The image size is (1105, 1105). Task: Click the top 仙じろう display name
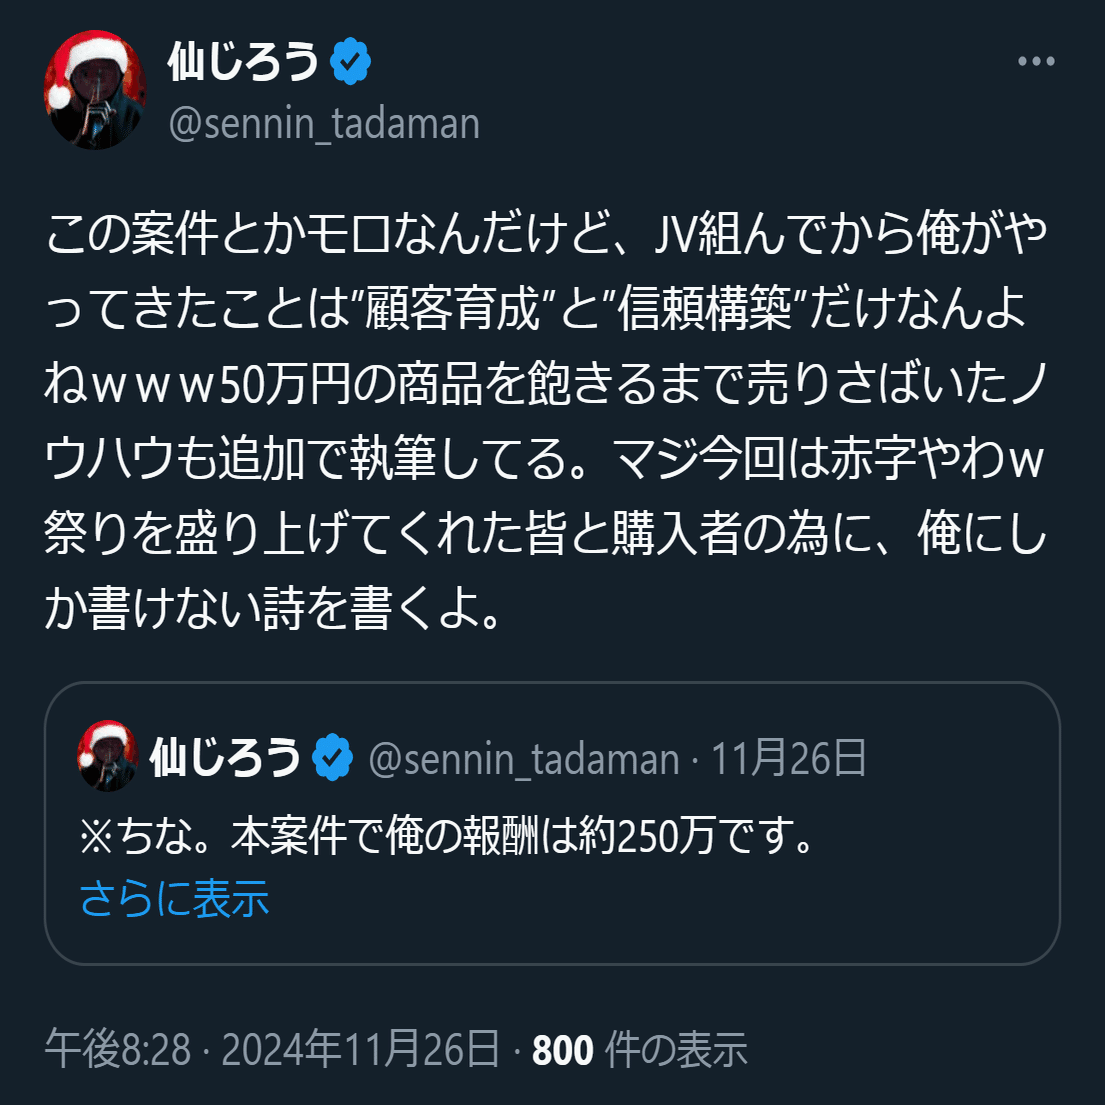click(243, 61)
